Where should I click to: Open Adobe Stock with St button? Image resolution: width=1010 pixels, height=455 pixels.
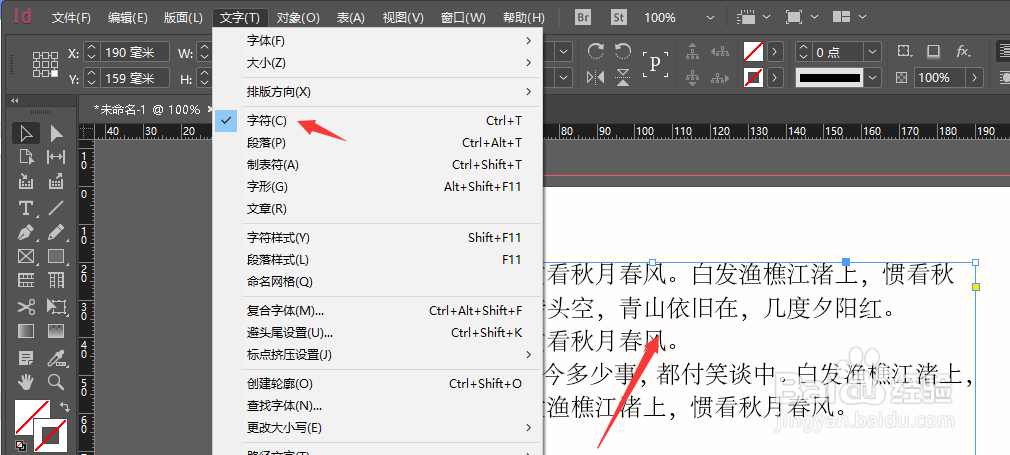[619, 17]
